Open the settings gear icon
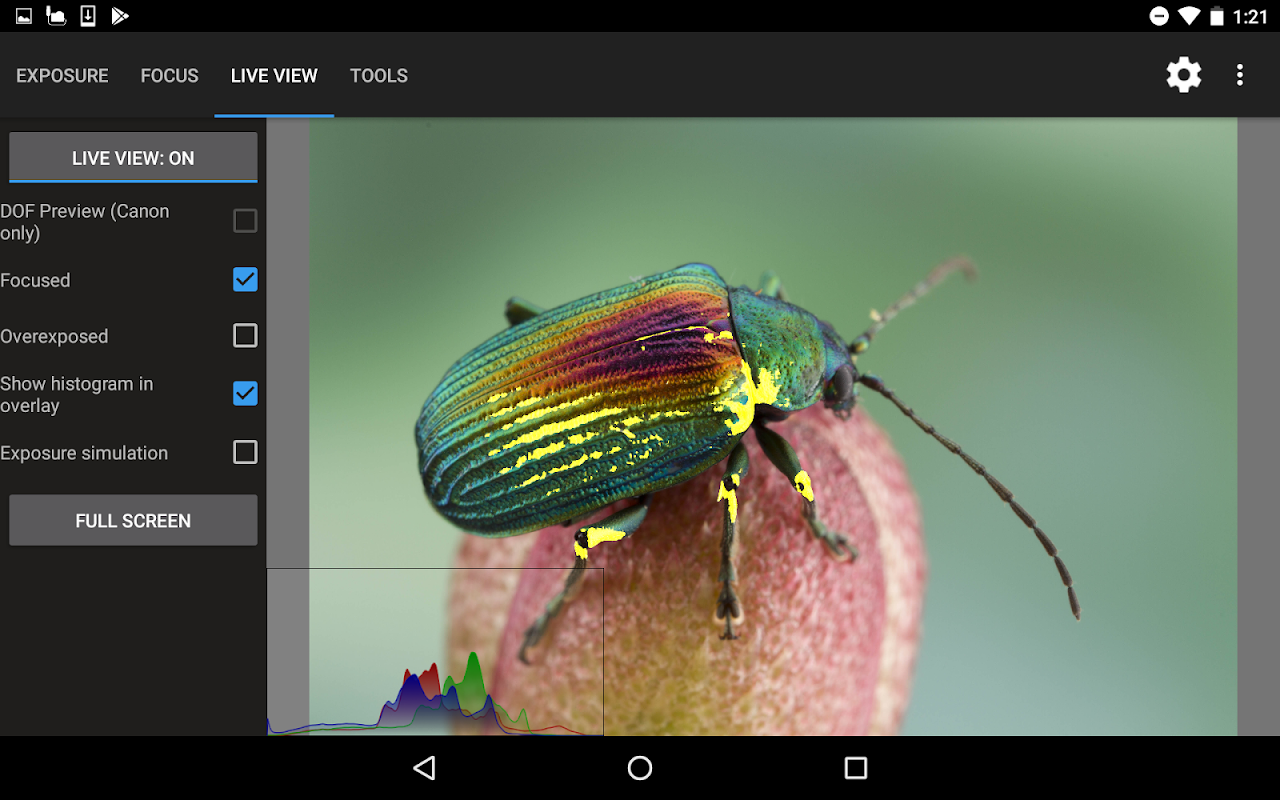This screenshot has height=800, width=1280. tap(1183, 75)
